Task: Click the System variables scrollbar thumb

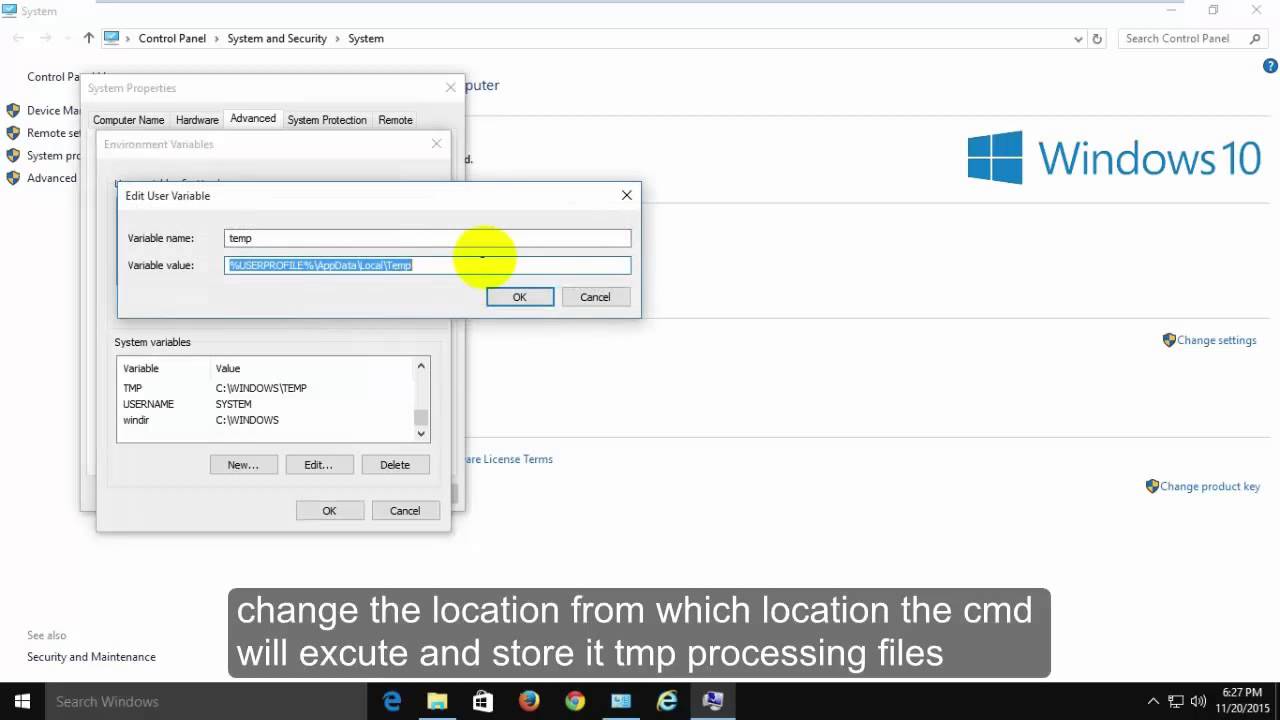Action: (421, 417)
